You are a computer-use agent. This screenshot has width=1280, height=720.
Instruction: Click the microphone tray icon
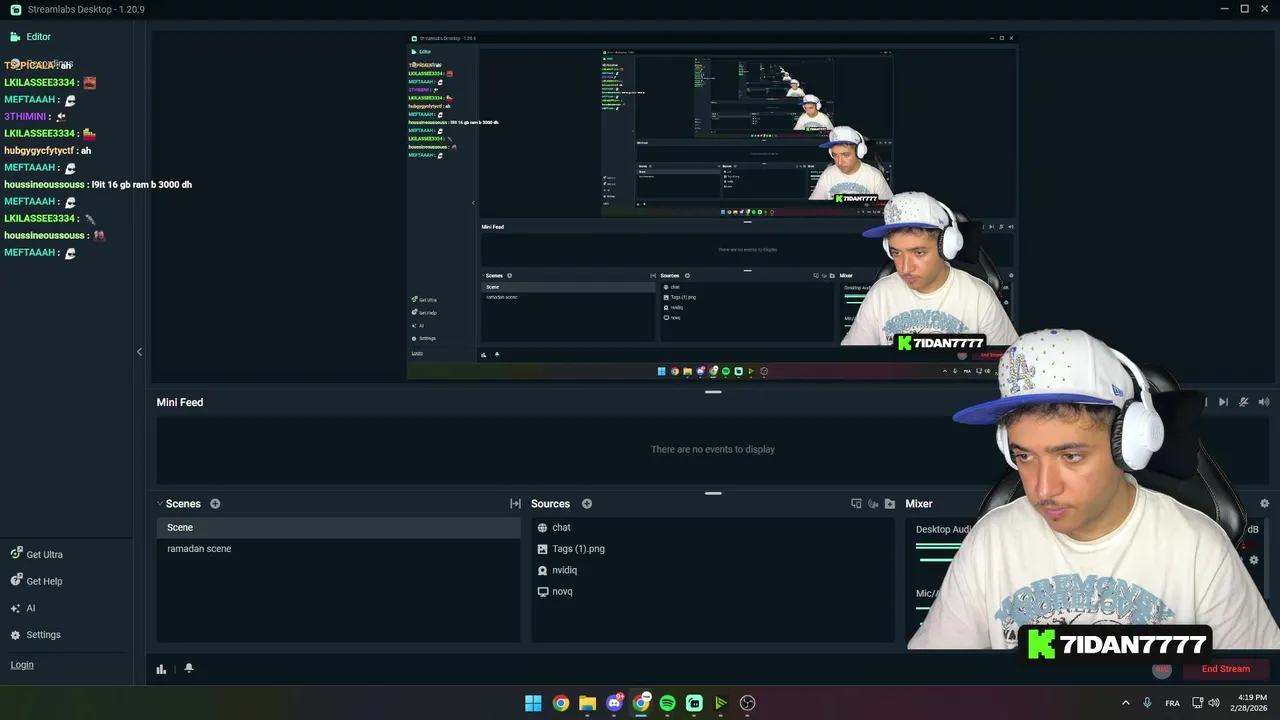coord(1146,703)
